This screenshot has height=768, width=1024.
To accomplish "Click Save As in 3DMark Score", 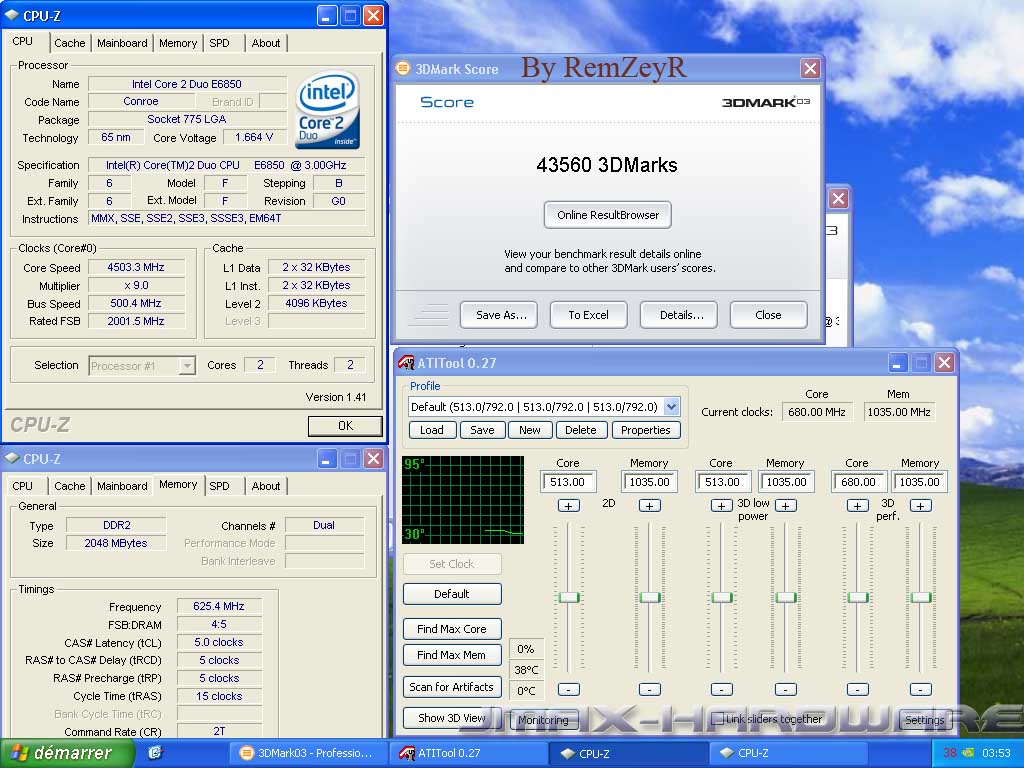I will tap(499, 315).
